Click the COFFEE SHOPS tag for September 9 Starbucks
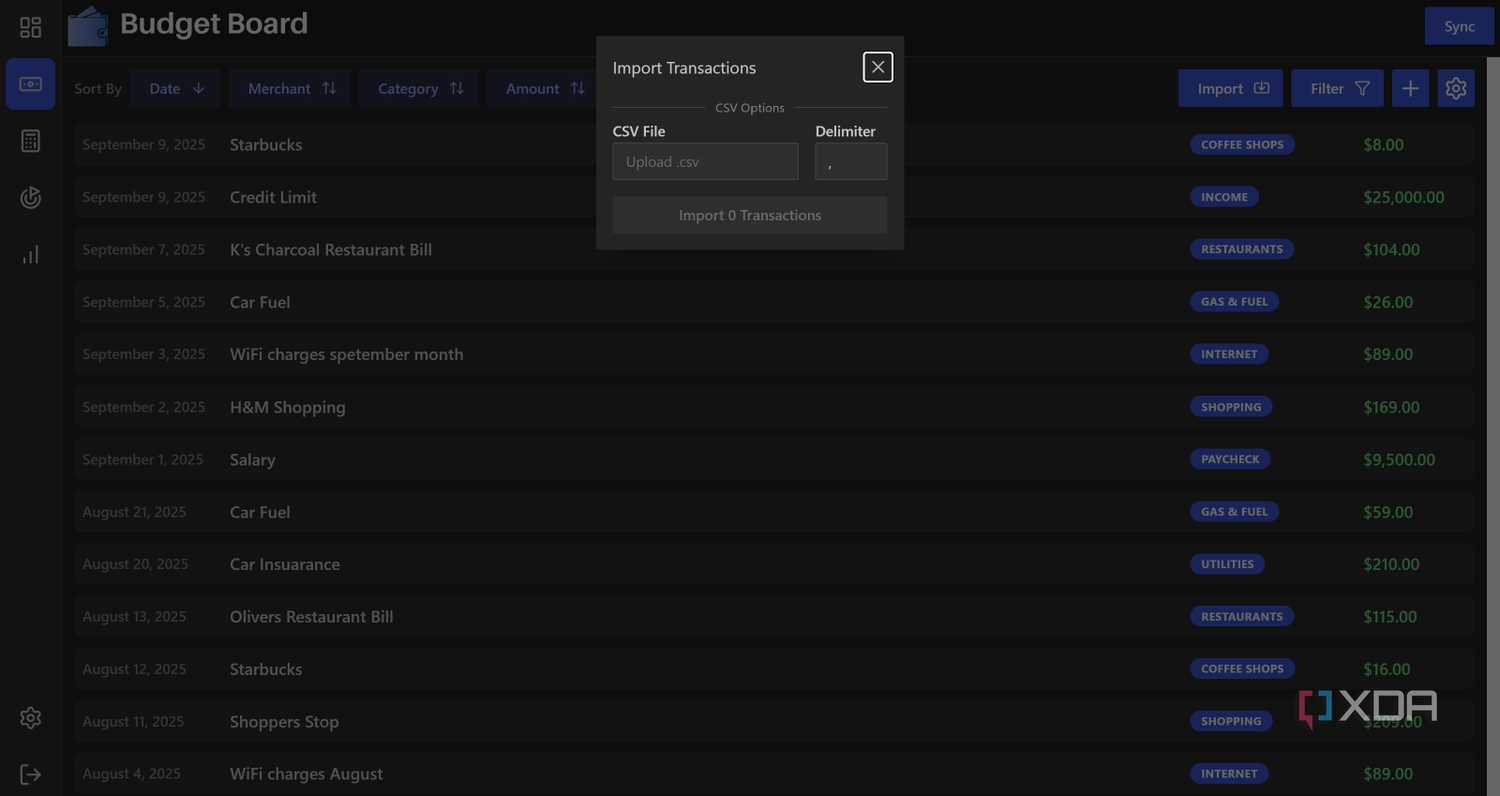The height and width of the screenshot is (796, 1500). point(1242,144)
